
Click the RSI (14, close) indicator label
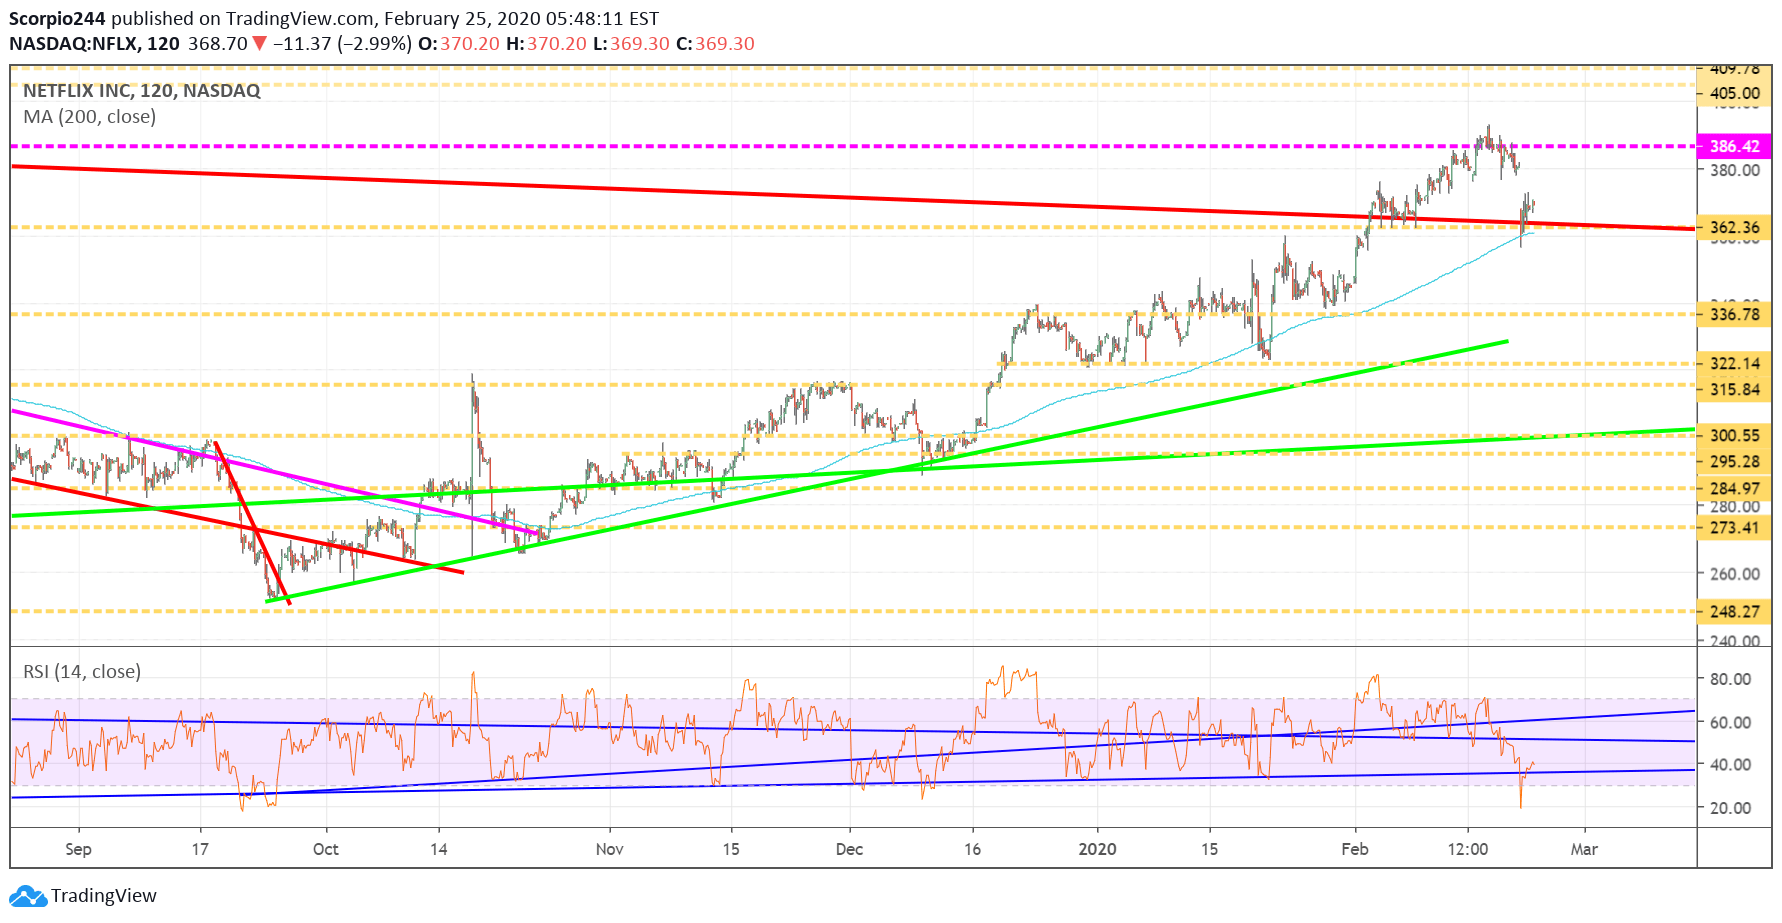(82, 672)
